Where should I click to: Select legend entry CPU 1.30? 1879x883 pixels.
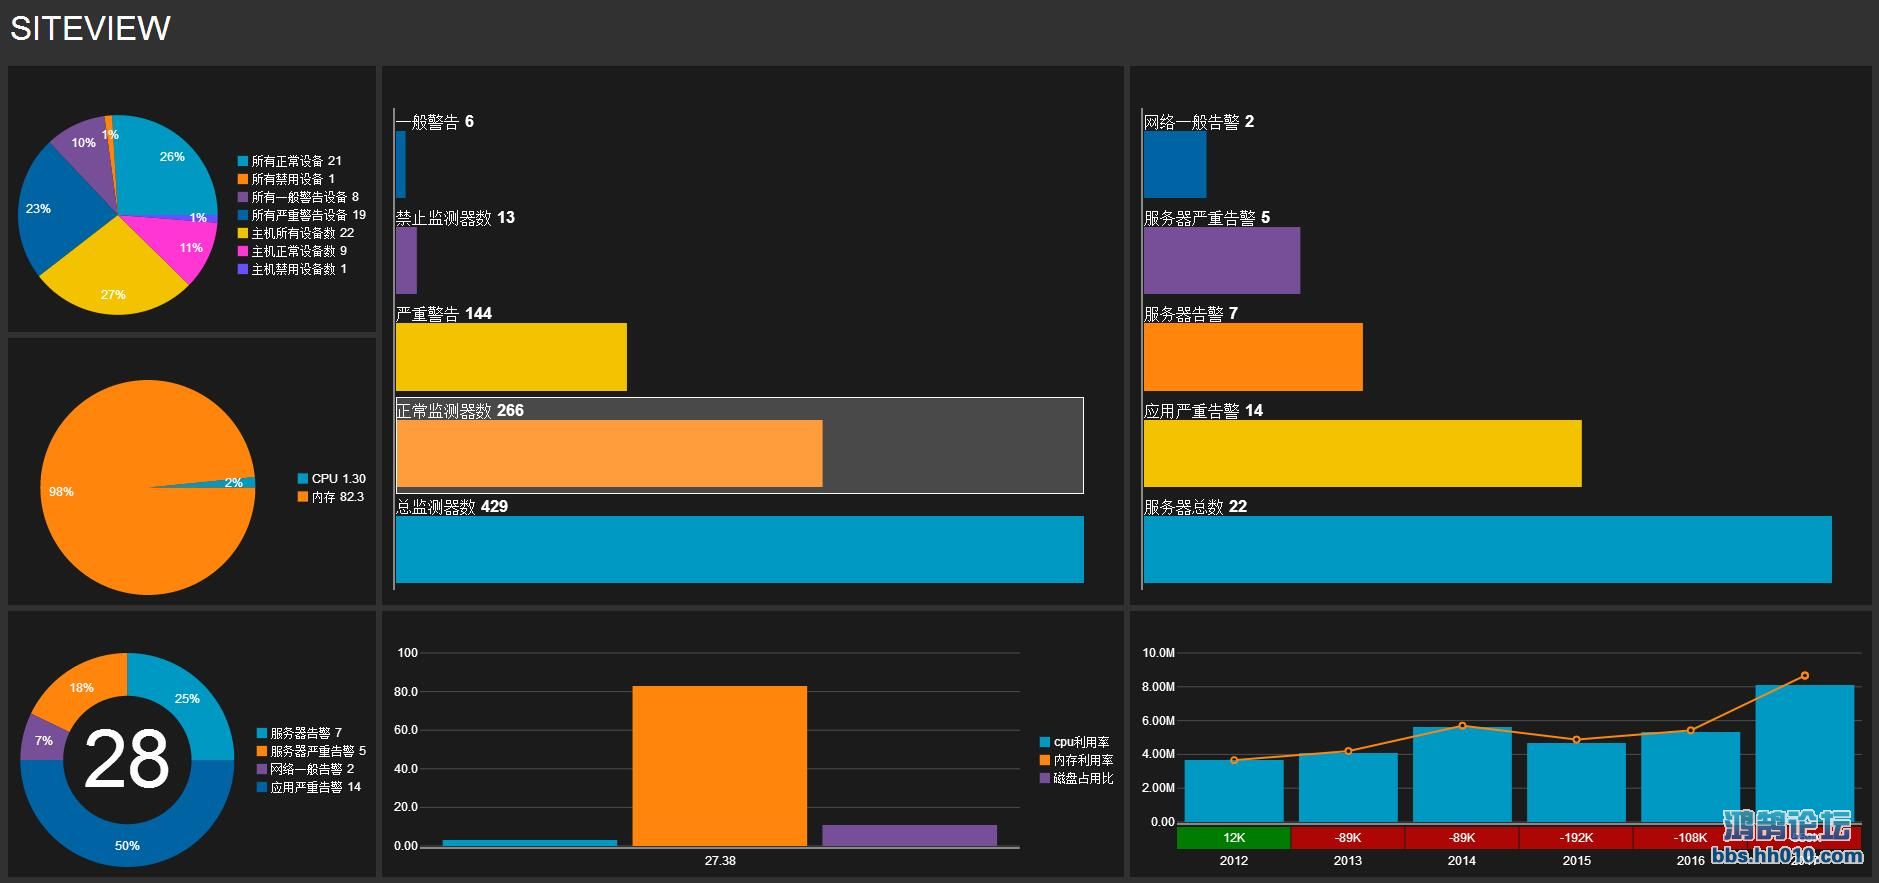[332, 479]
